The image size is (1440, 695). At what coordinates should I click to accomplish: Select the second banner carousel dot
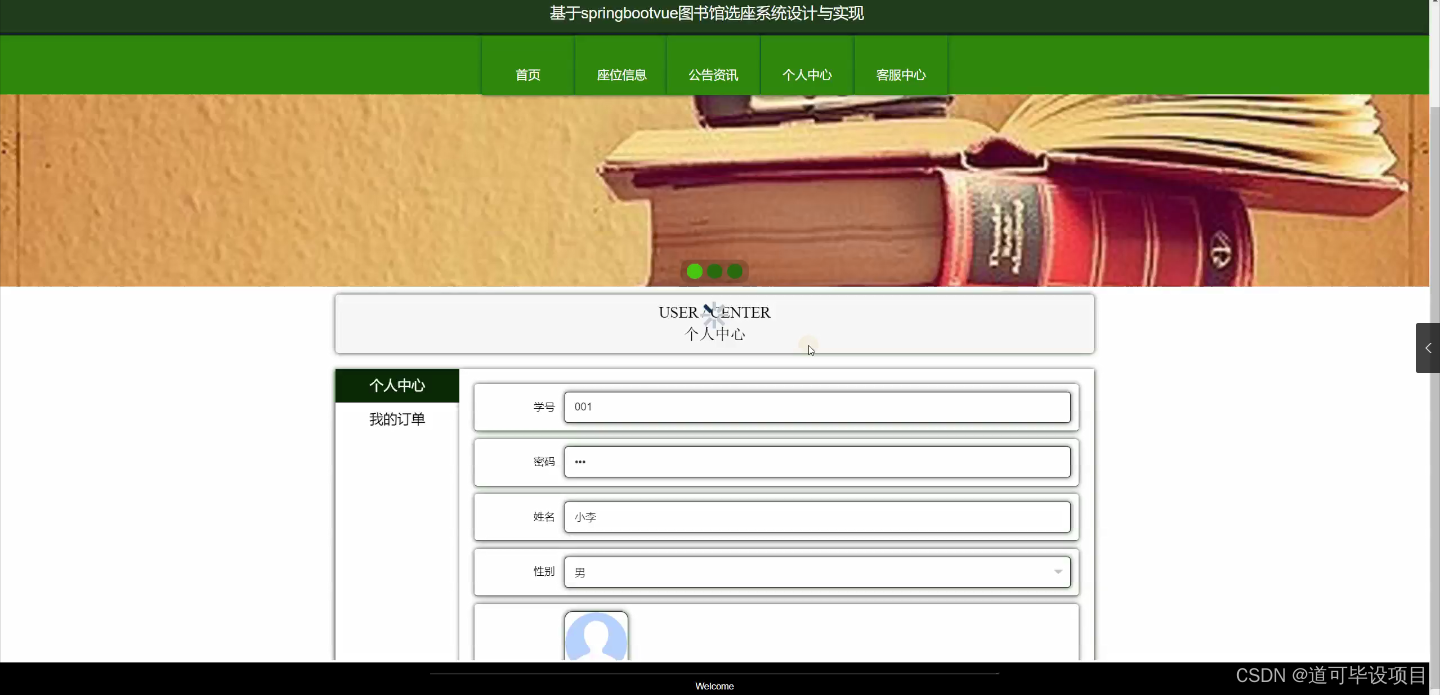tap(715, 271)
